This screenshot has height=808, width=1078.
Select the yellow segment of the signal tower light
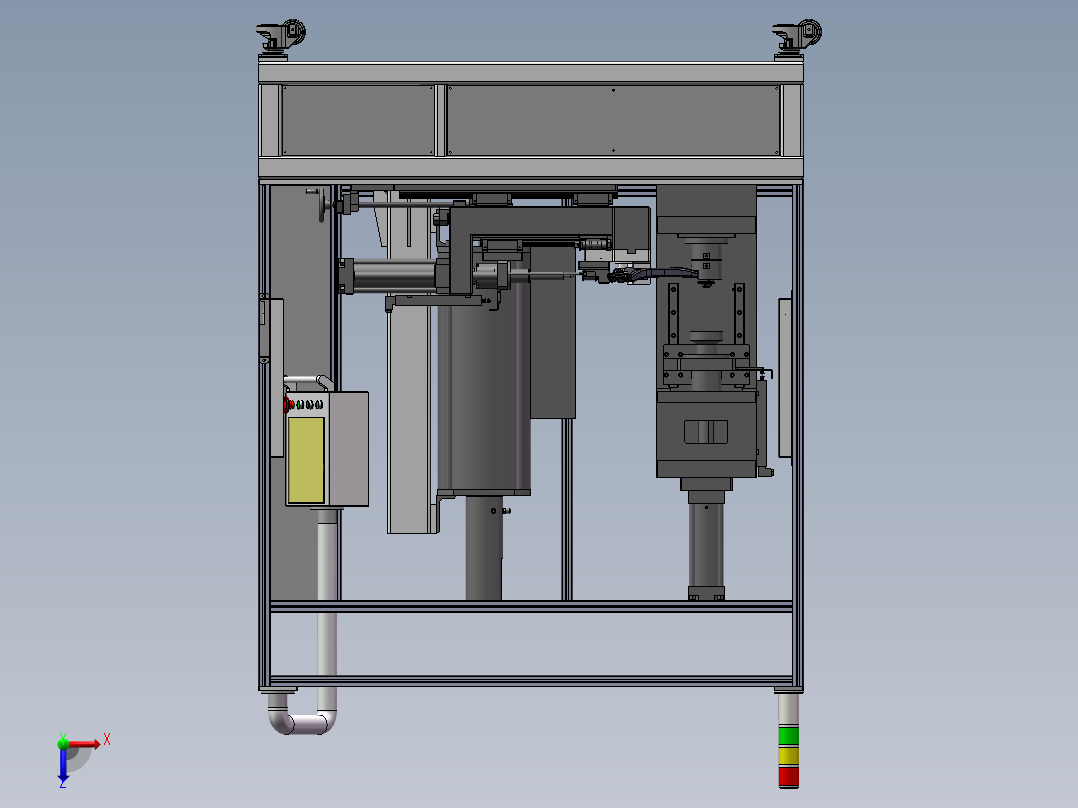pyautogui.click(x=788, y=756)
